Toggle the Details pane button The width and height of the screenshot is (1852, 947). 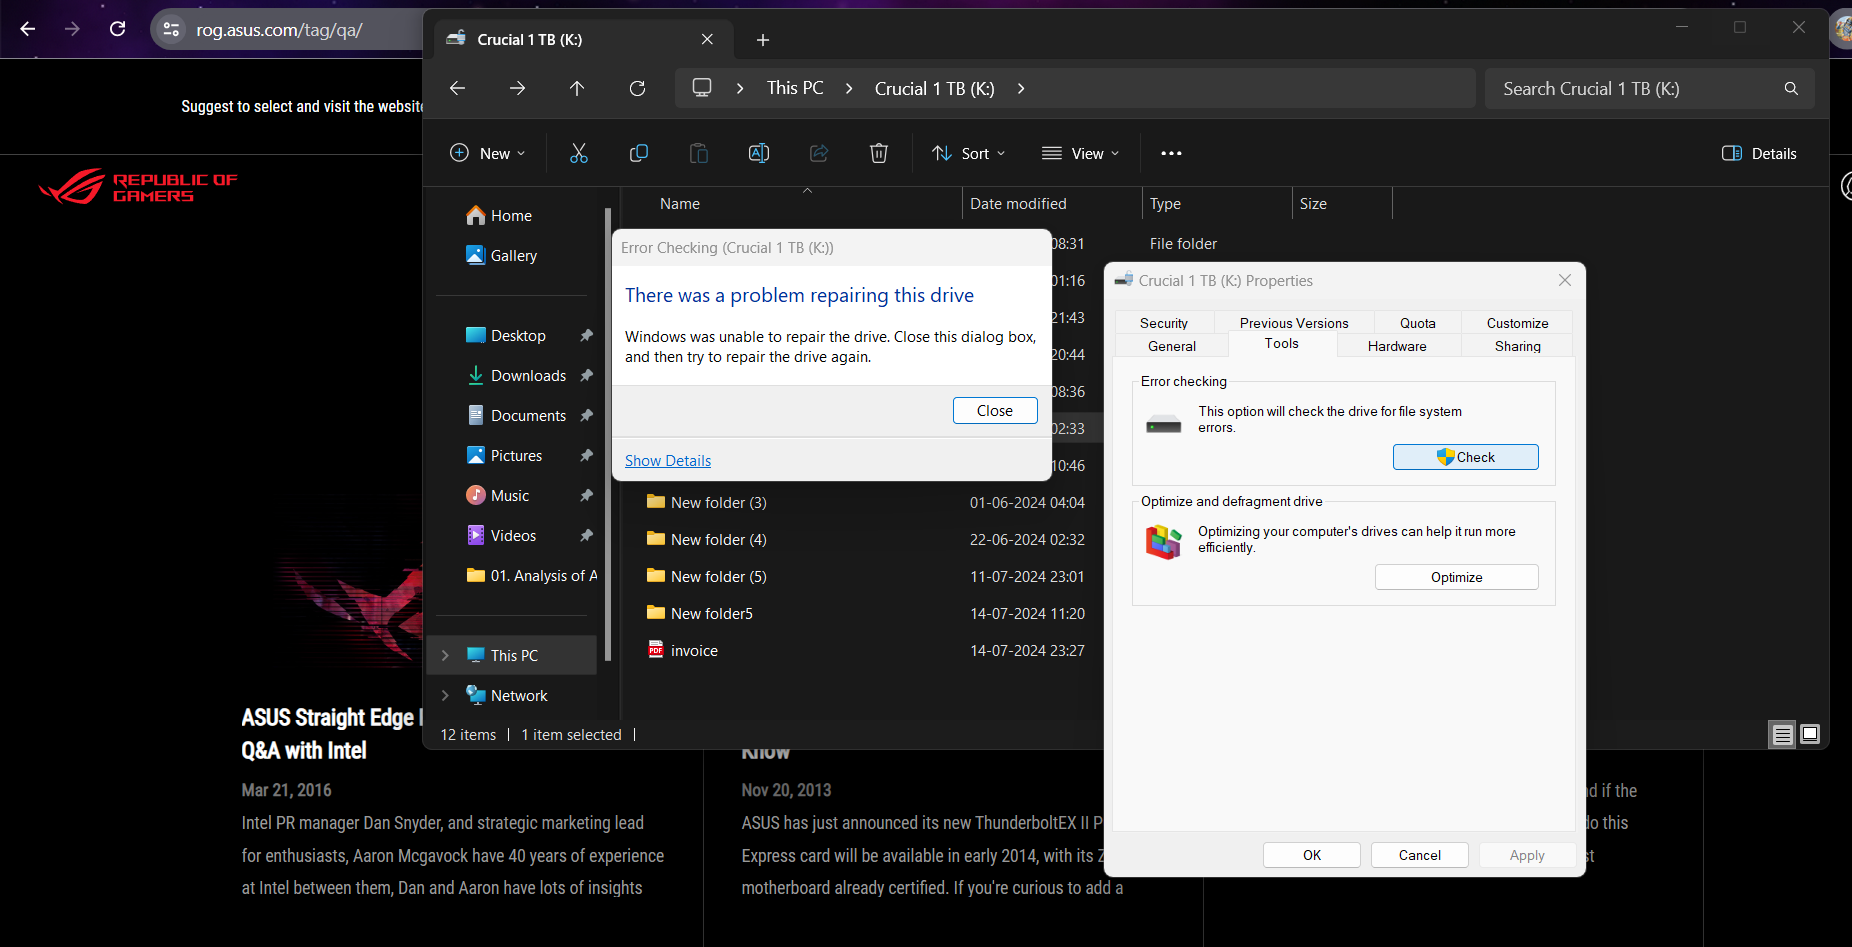pos(1759,153)
